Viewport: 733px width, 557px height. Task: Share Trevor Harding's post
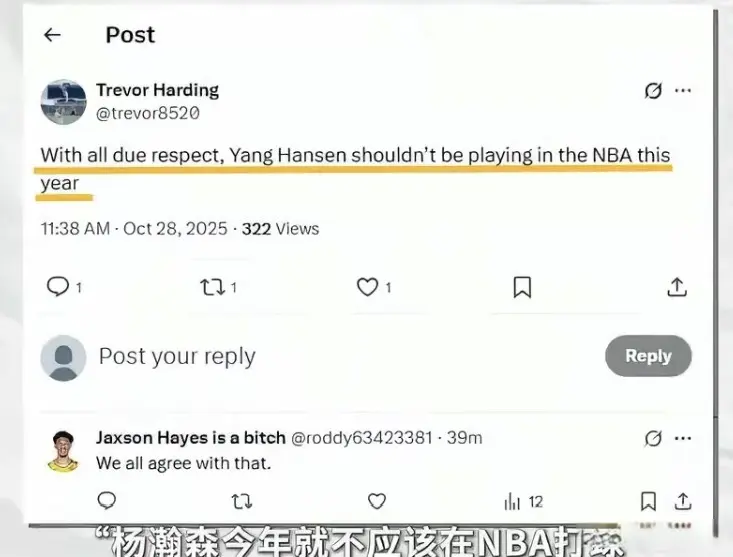coord(677,287)
